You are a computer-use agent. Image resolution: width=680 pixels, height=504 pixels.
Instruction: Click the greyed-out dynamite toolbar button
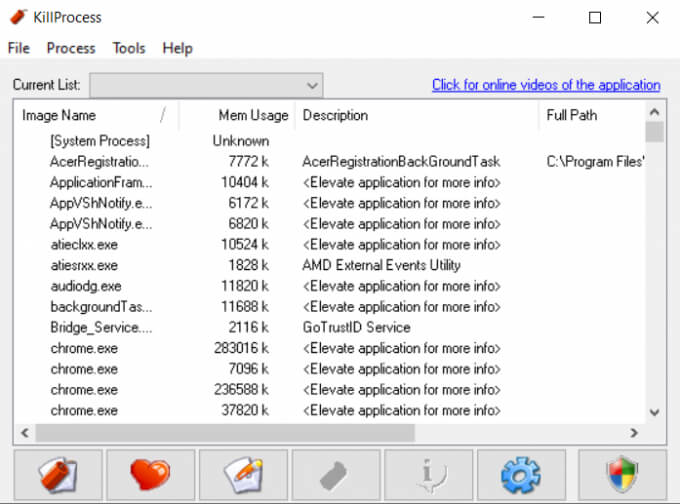[336, 475]
